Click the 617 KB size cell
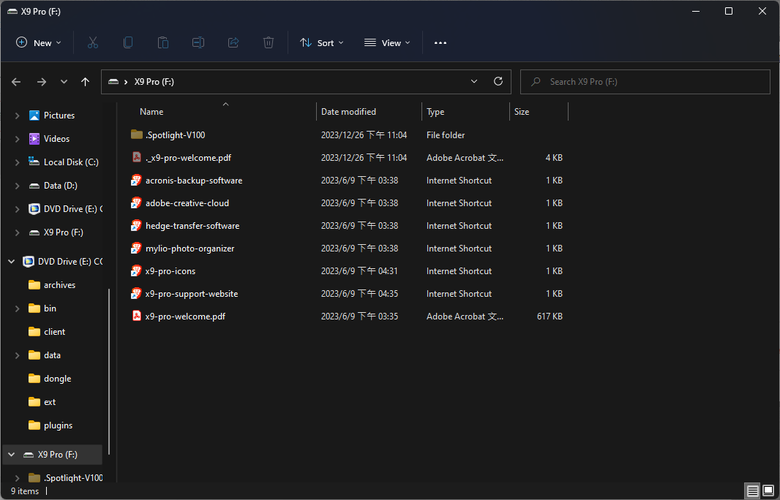This screenshot has height=500, width=780. click(549, 316)
